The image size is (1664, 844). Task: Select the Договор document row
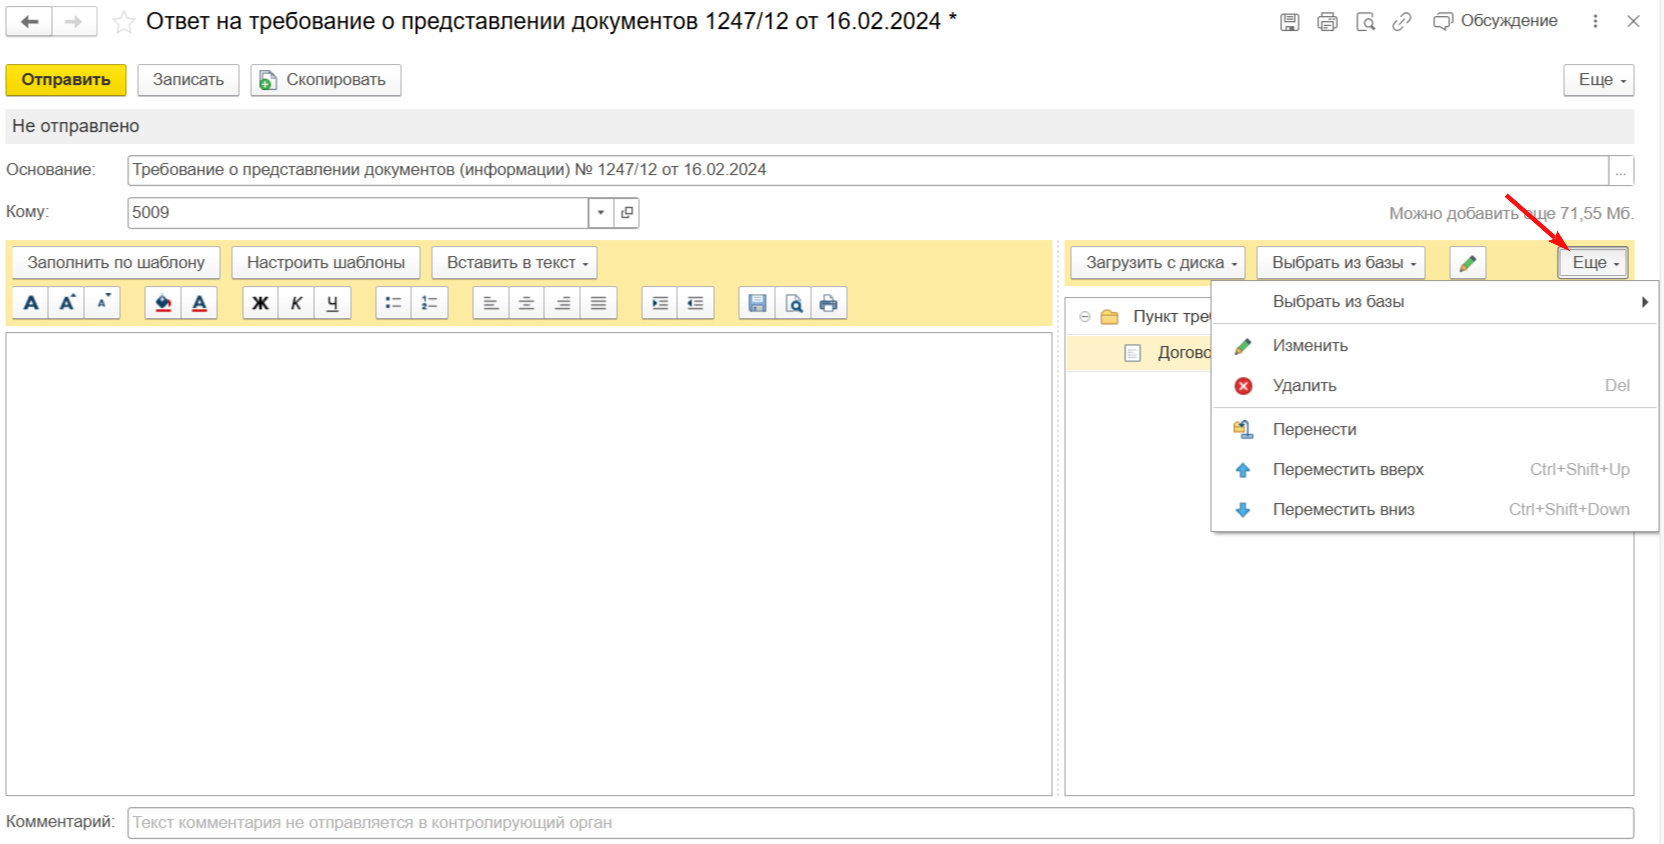pos(1140,353)
